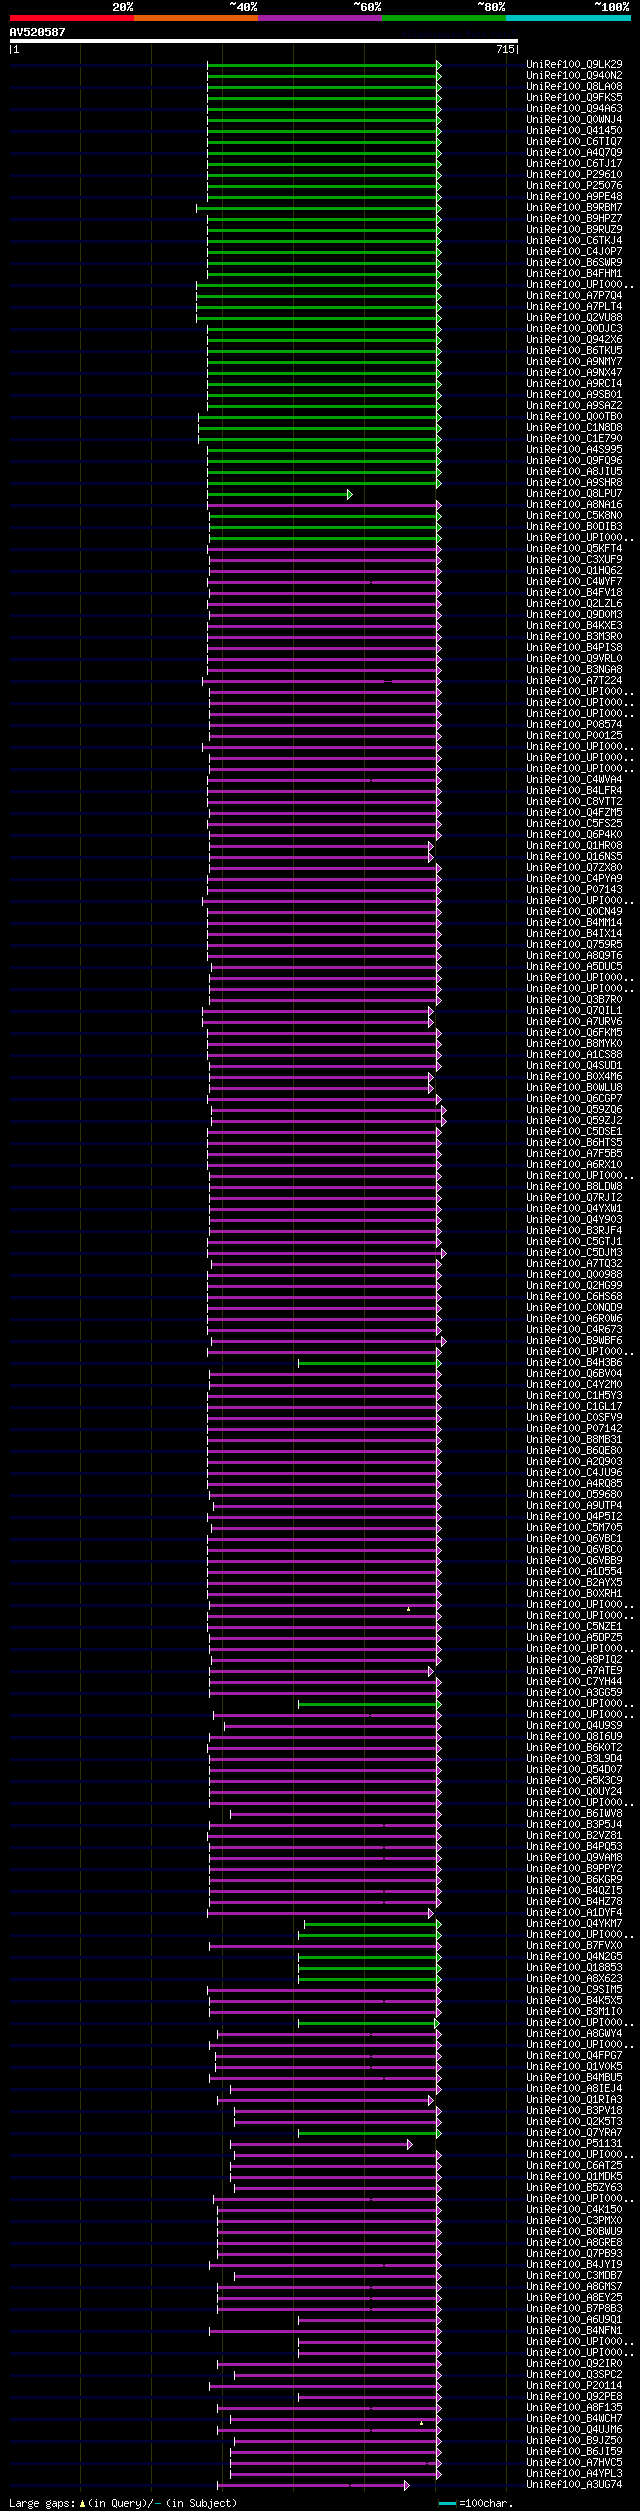Select the label UniRef100_A7P7Q4
Screen dimensions: 640x2511
click(574, 296)
